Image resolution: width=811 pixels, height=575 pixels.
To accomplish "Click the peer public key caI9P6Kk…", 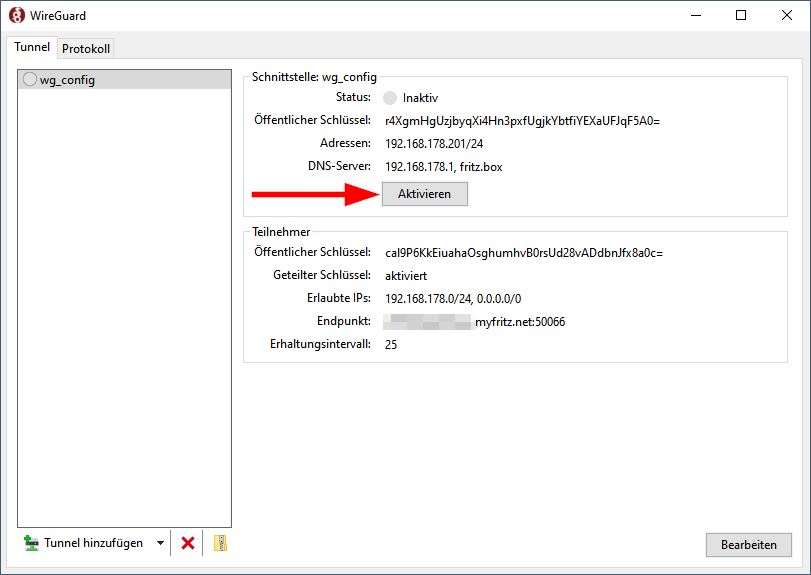I will (524, 253).
